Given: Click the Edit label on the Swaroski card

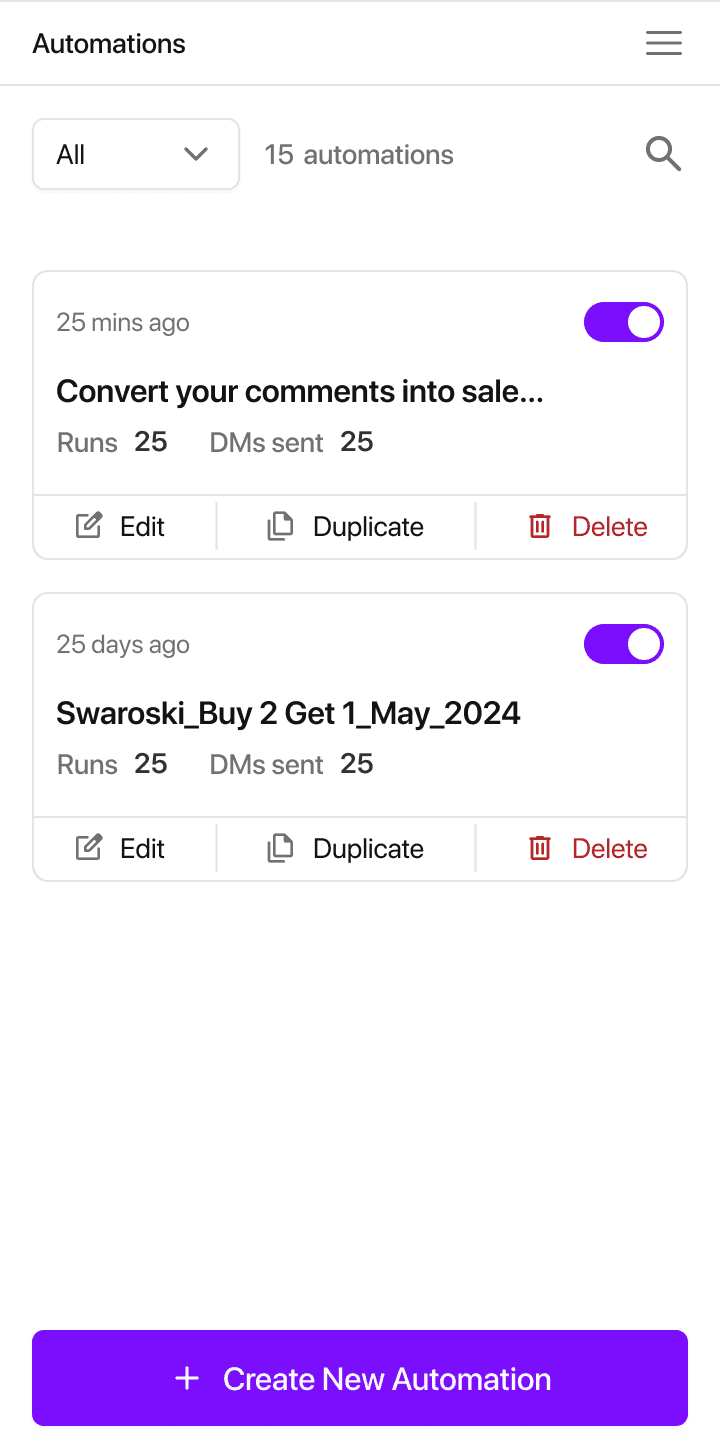Looking at the screenshot, I should pyautogui.click(x=142, y=848).
